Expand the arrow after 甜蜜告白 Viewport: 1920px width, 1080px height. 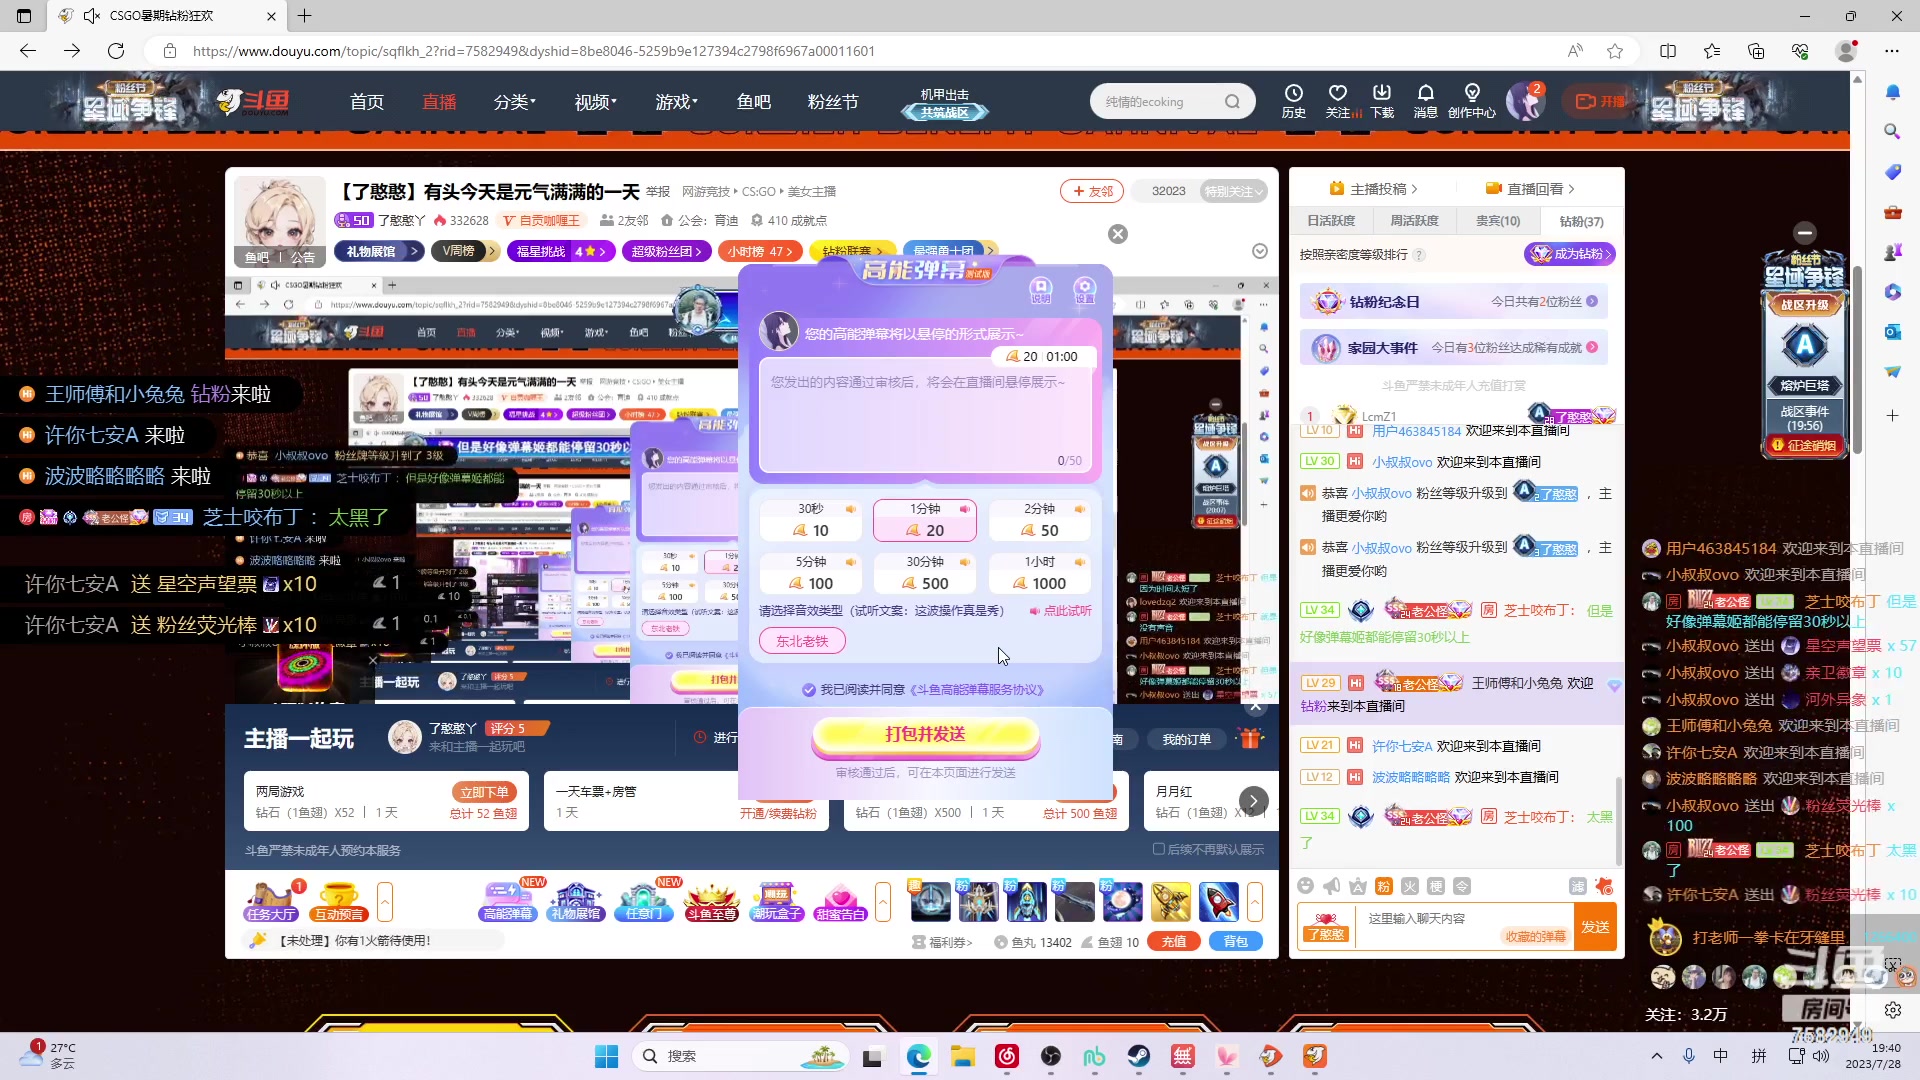point(883,901)
